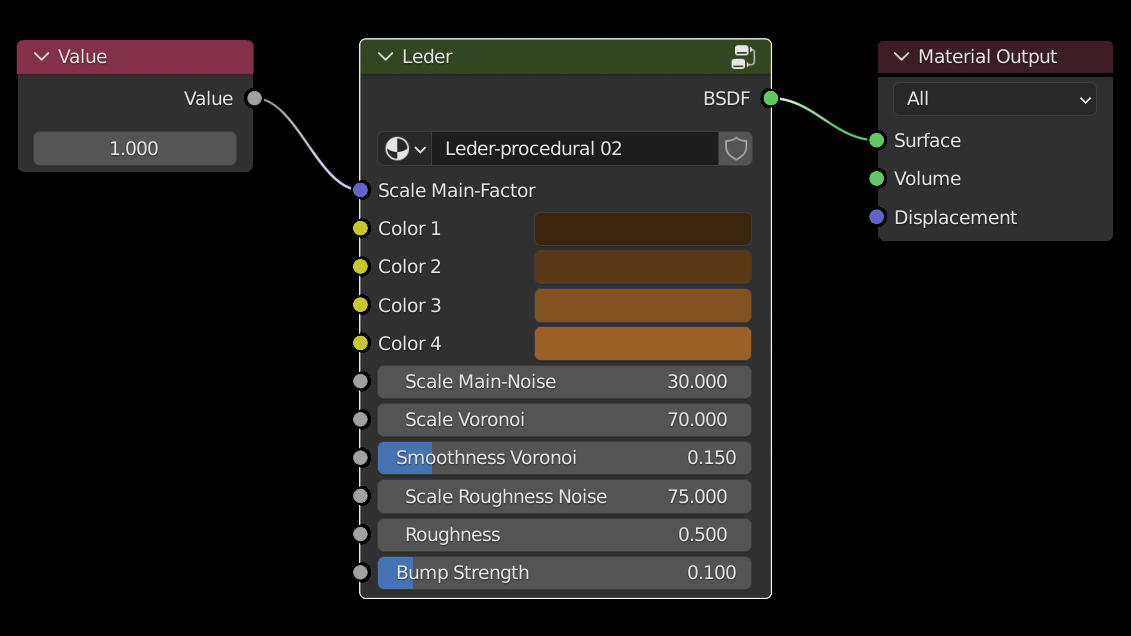Image resolution: width=1131 pixels, height=636 pixels.
Task: Open the Color 3 swatch
Action: (x=642, y=305)
